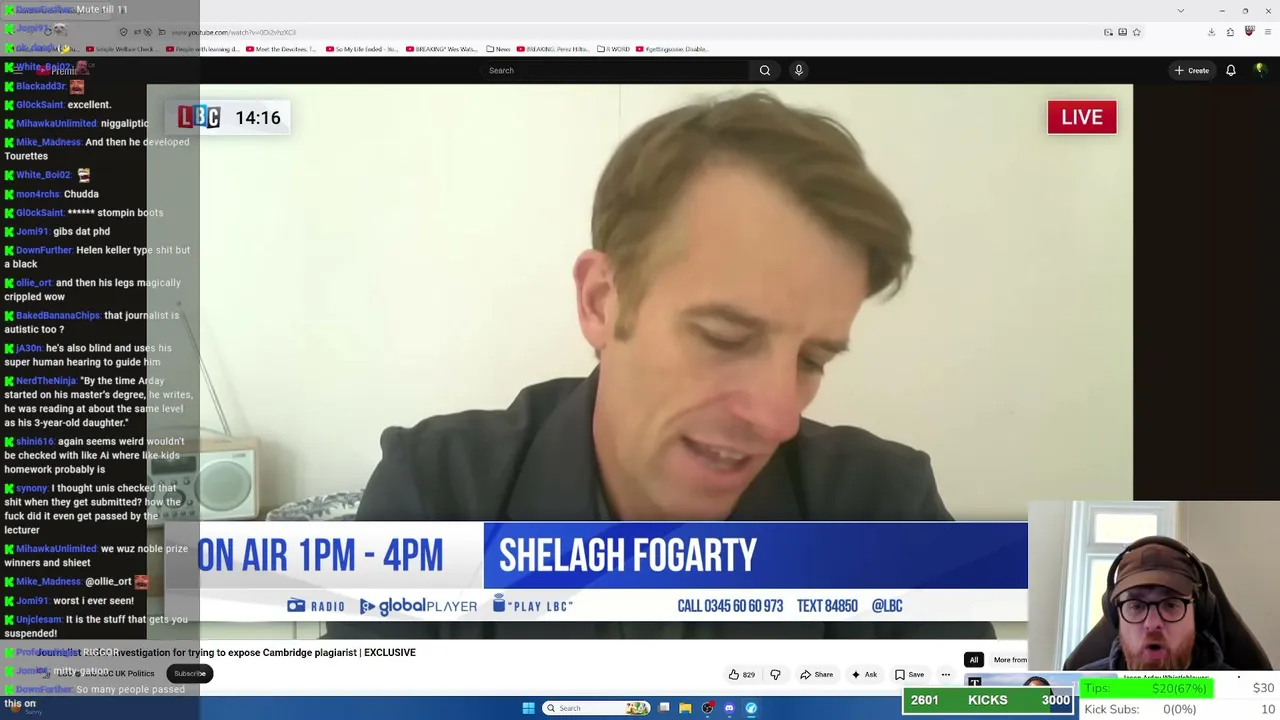Screen dimensions: 1280x720
Task: Click chat username BakedBananaChips
Action: point(58,315)
